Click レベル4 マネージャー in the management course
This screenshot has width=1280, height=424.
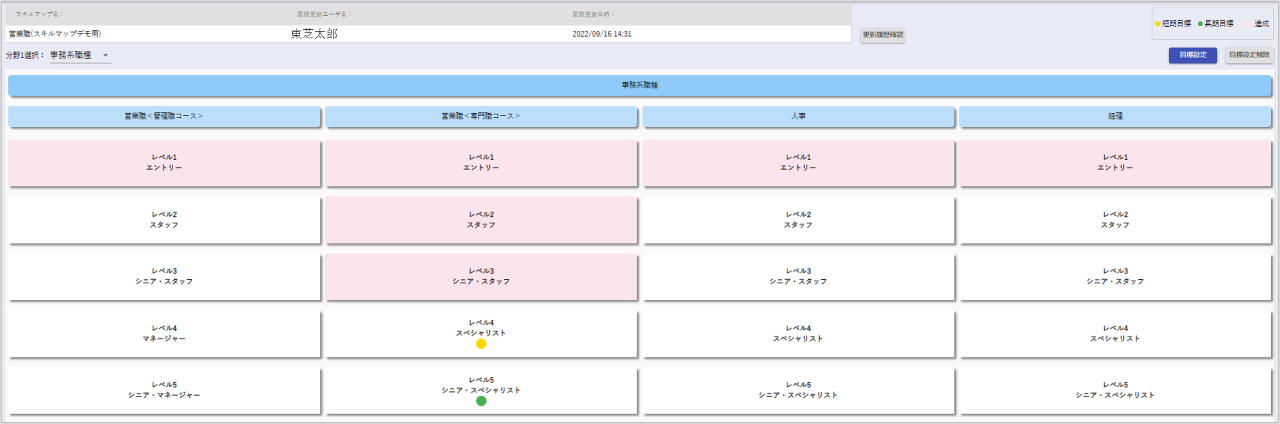(164, 333)
